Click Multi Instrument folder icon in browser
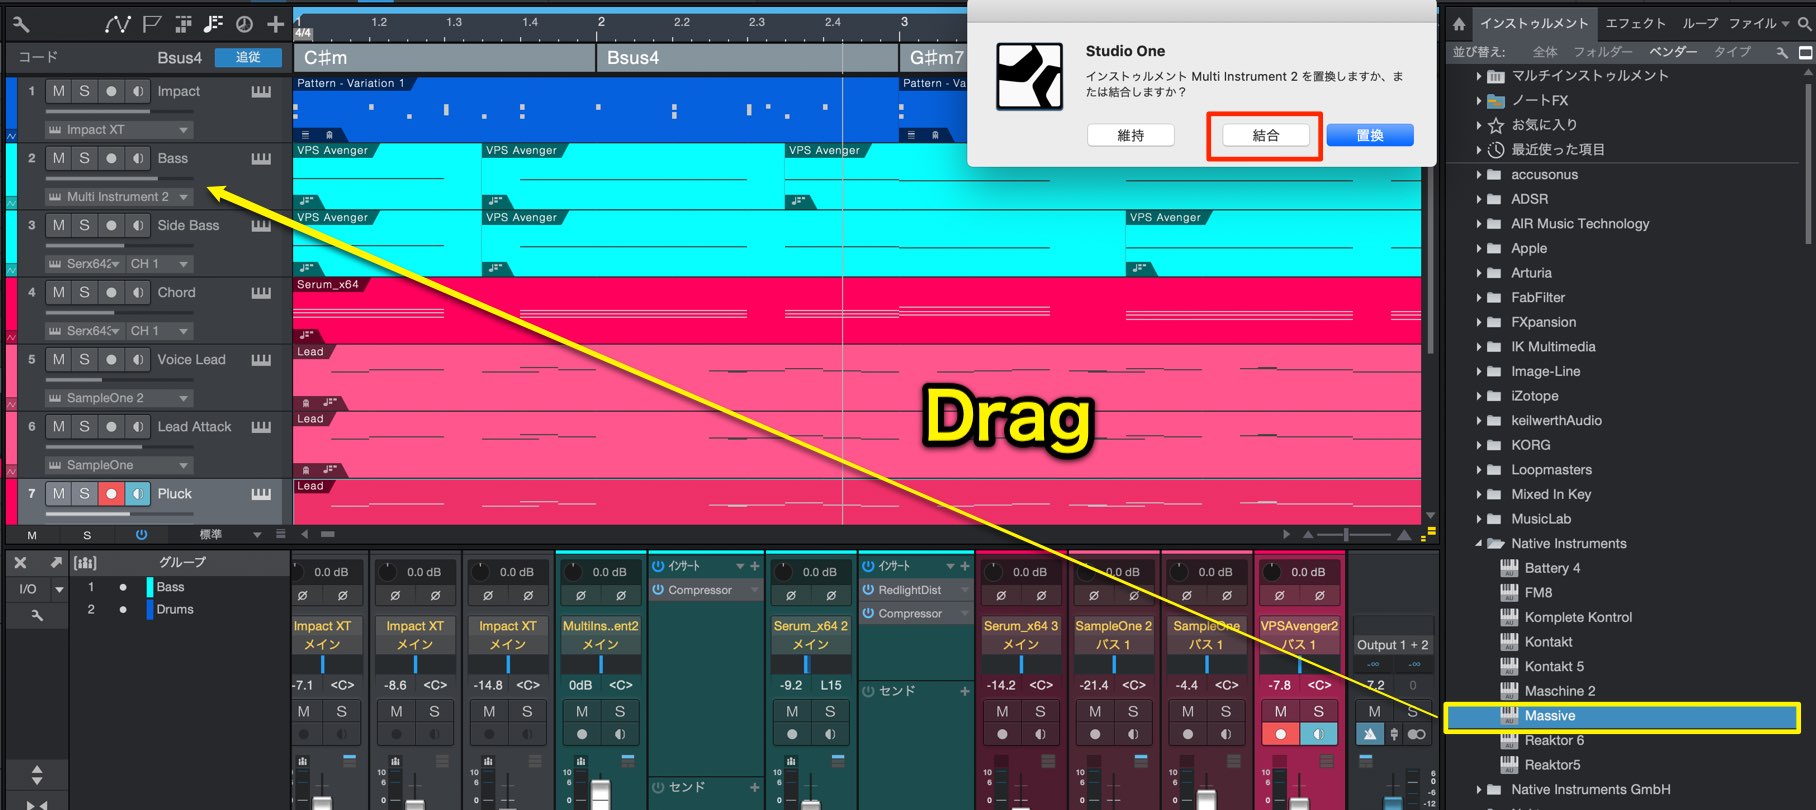The image size is (1816, 810). tap(1496, 76)
